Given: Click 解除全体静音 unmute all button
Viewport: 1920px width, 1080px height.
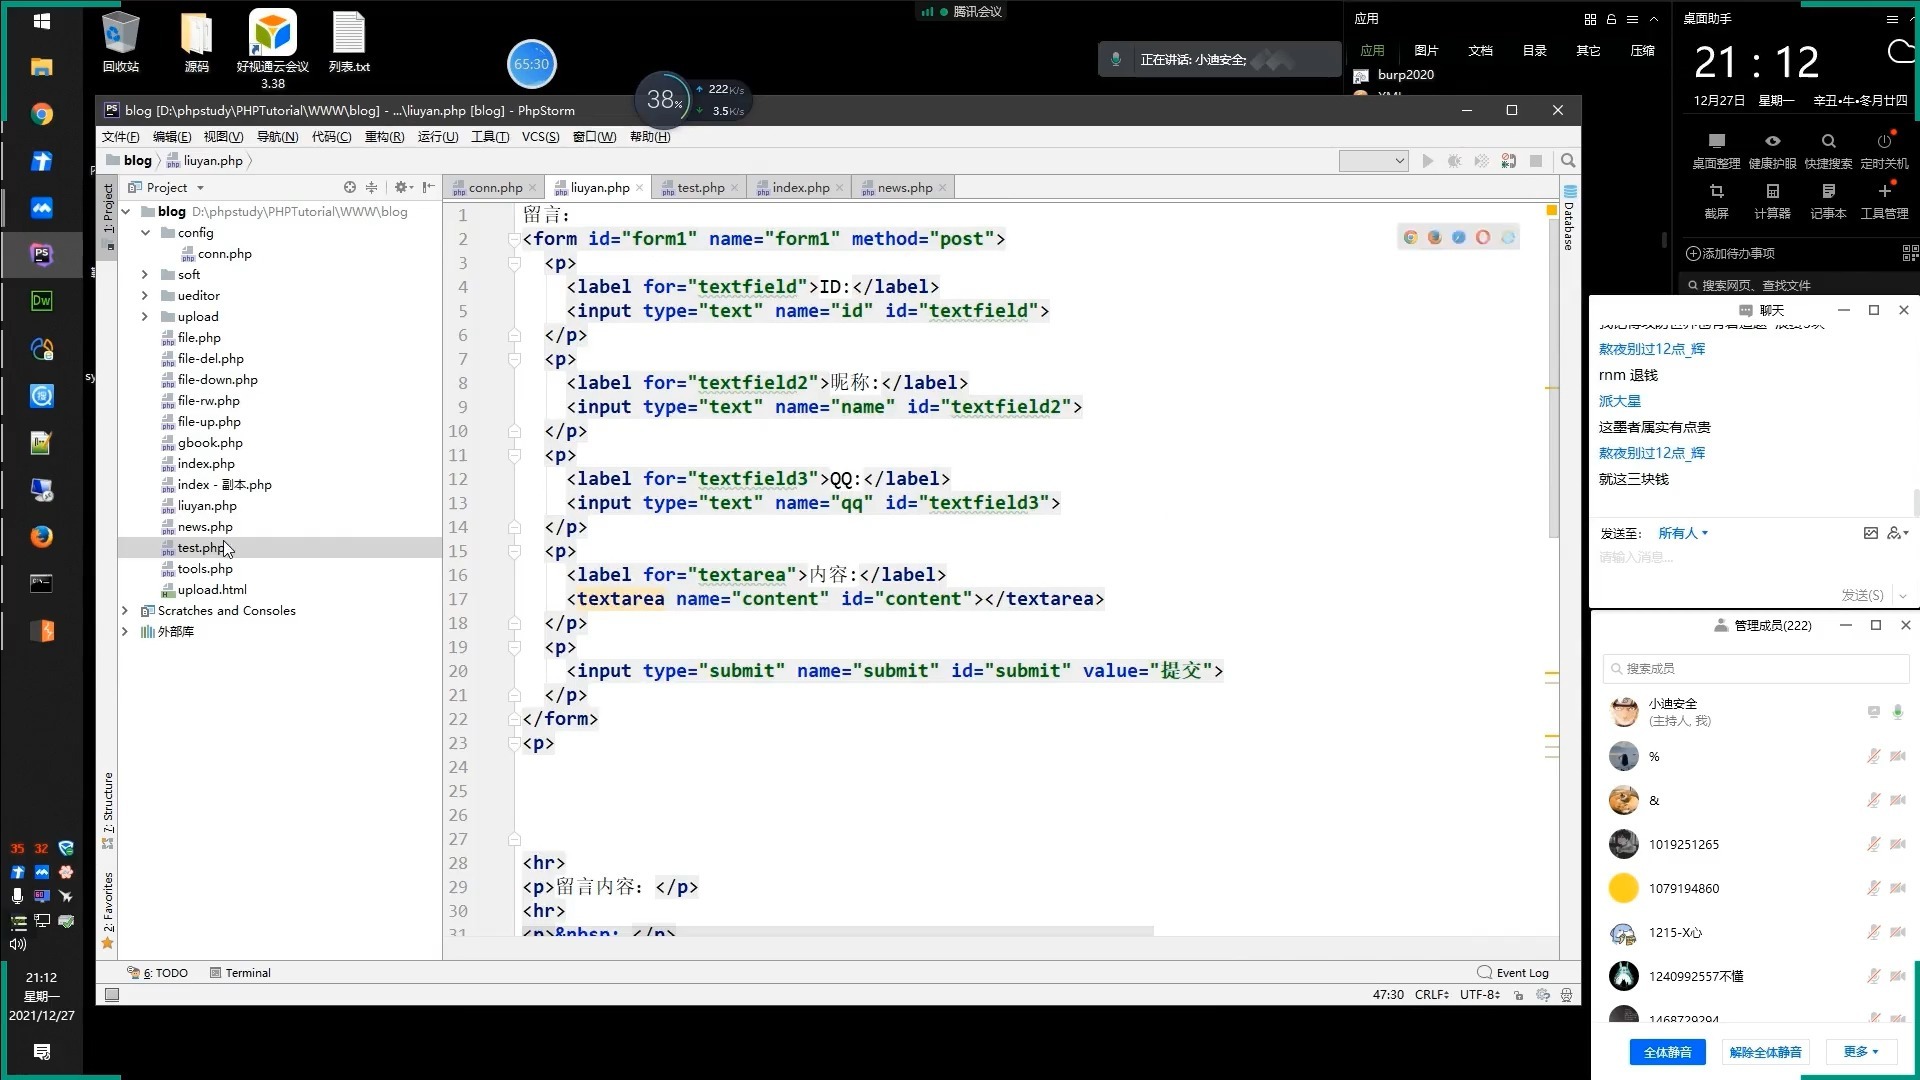Looking at the screenshot, I should click(1765, 1052).
